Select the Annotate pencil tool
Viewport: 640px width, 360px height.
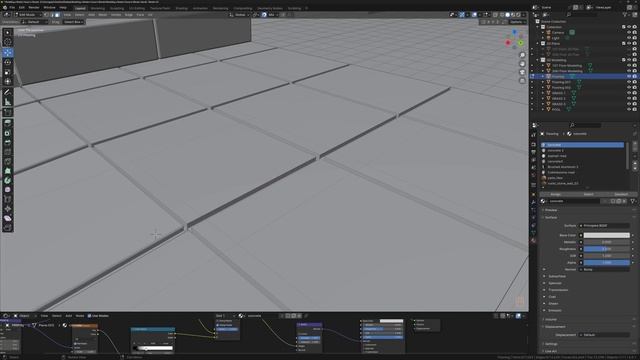pos(8,92)
